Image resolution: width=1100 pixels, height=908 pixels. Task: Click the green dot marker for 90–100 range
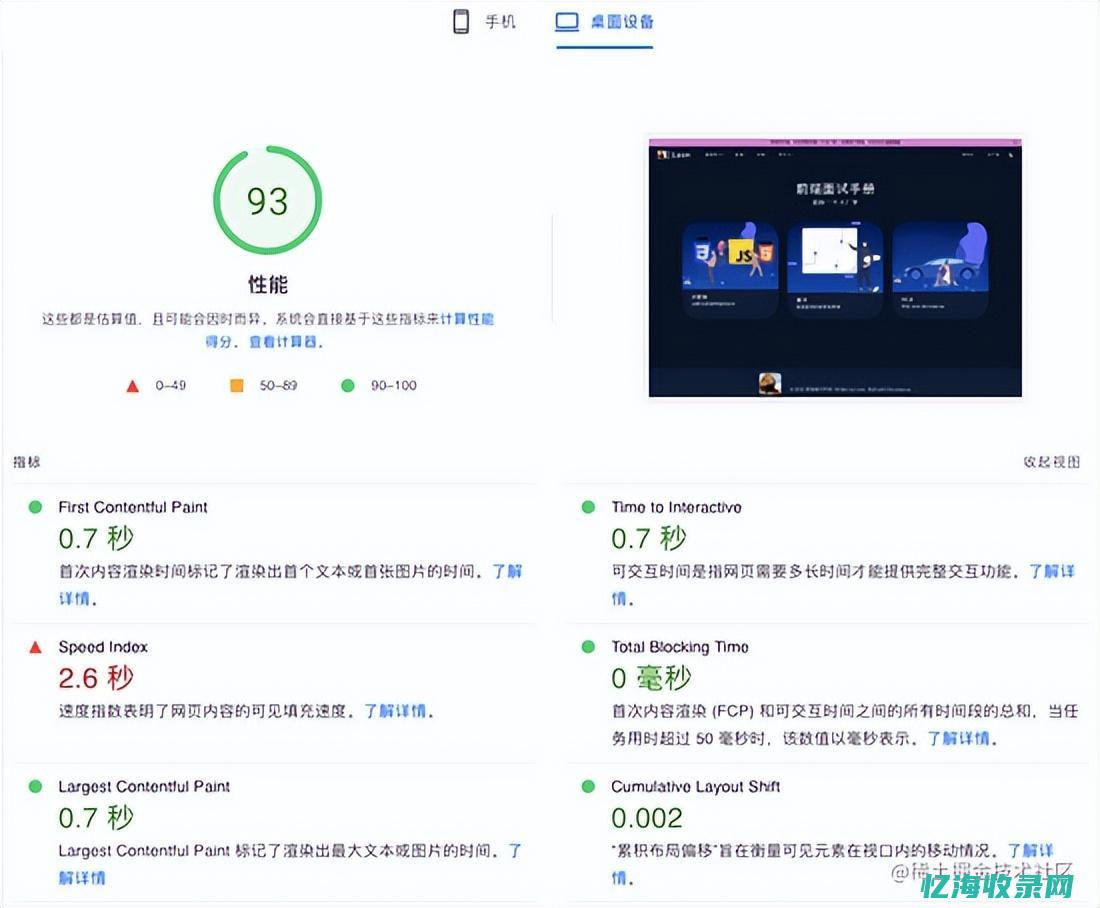(x=348, y=384)
